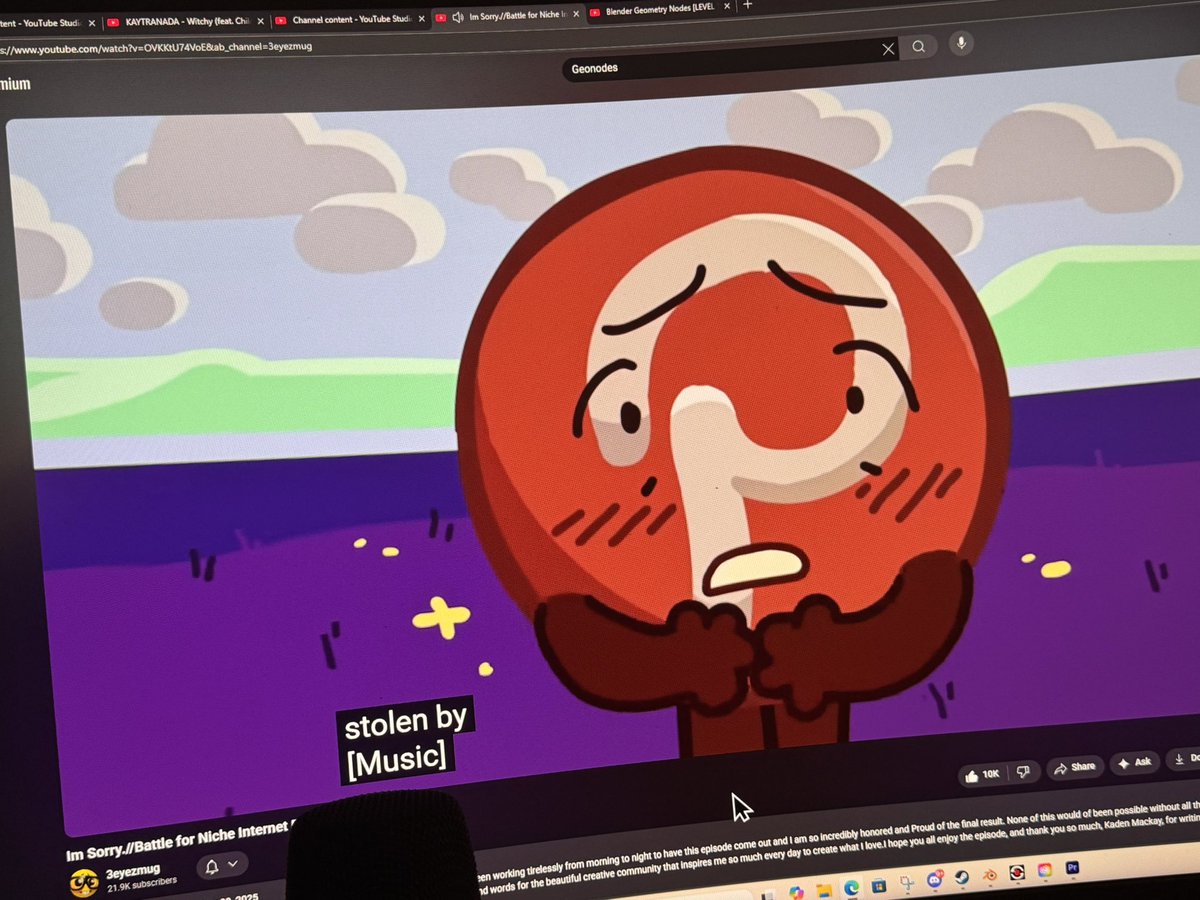Open Snipping Tool from taskbar
Screen dimensions: 1200x900
coord(906,883)
